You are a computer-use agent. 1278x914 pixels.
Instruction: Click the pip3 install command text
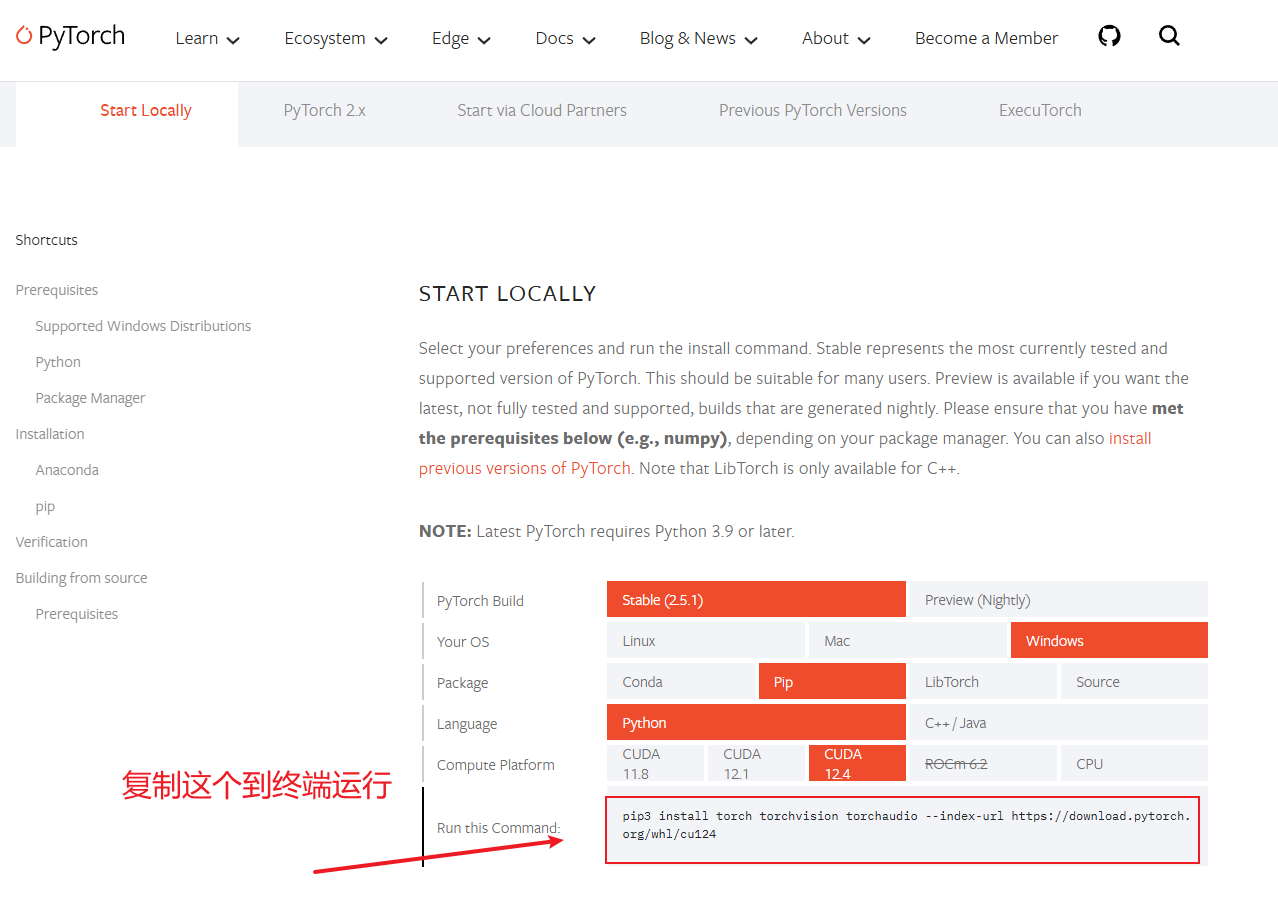[x=906, y=825]
